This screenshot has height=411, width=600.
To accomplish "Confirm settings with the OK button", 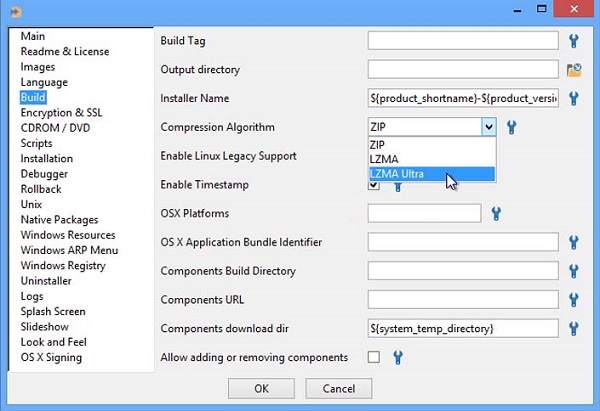I will click(x=261, y=388).
